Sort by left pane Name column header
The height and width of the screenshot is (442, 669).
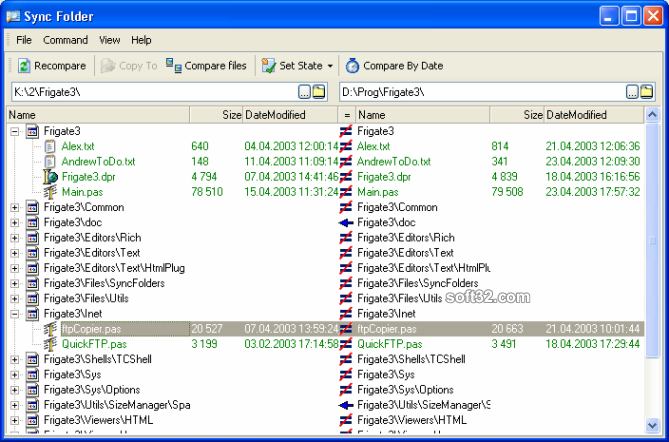[98, 115]
